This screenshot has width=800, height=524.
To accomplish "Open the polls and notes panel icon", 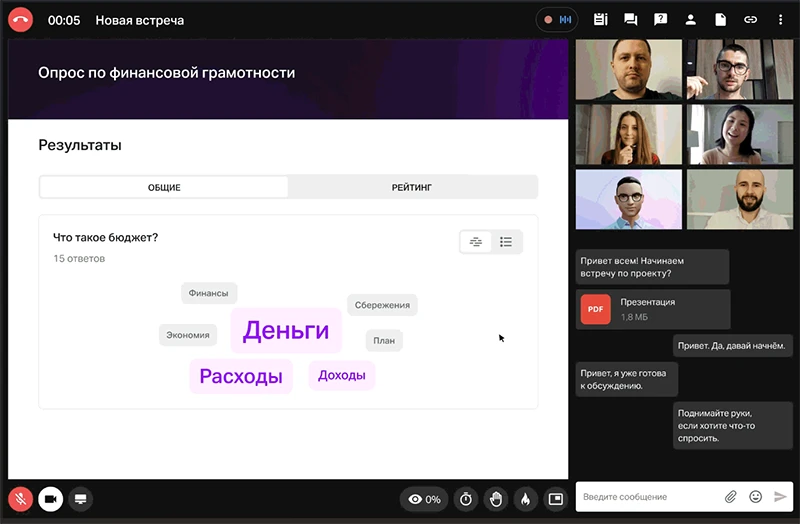I will 601,20.
